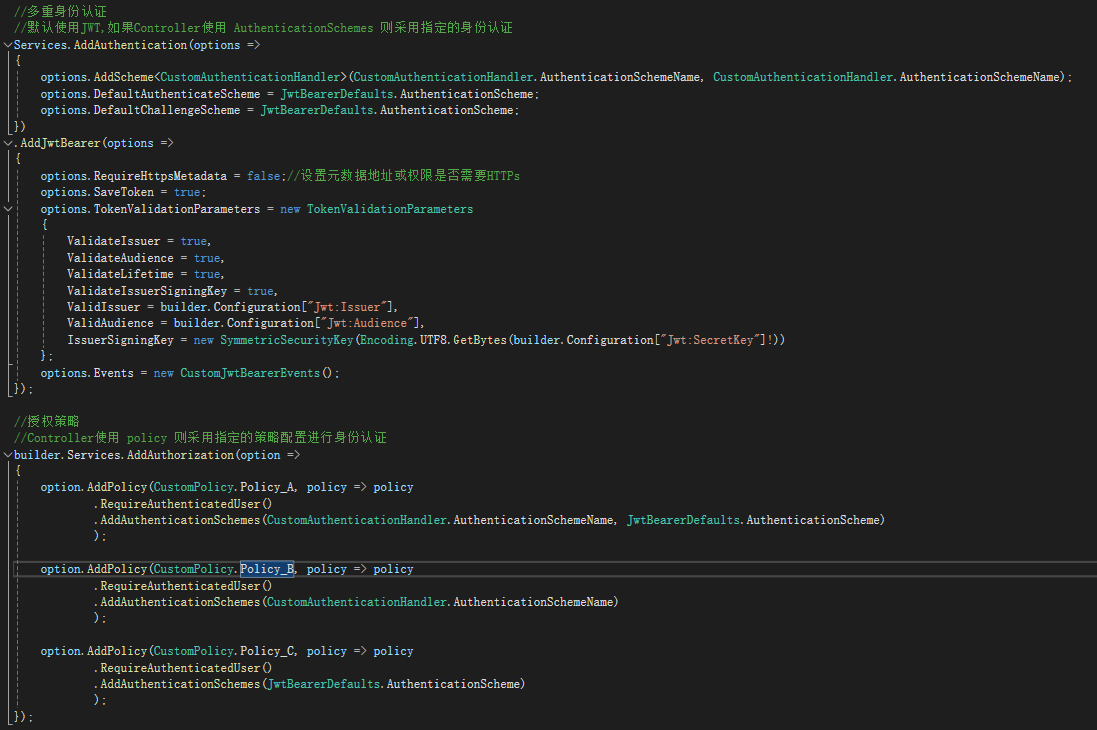Viewport: 1097px width, 730px height.
Task: Click the 授权策略 comment line
Action: [47, 421]
